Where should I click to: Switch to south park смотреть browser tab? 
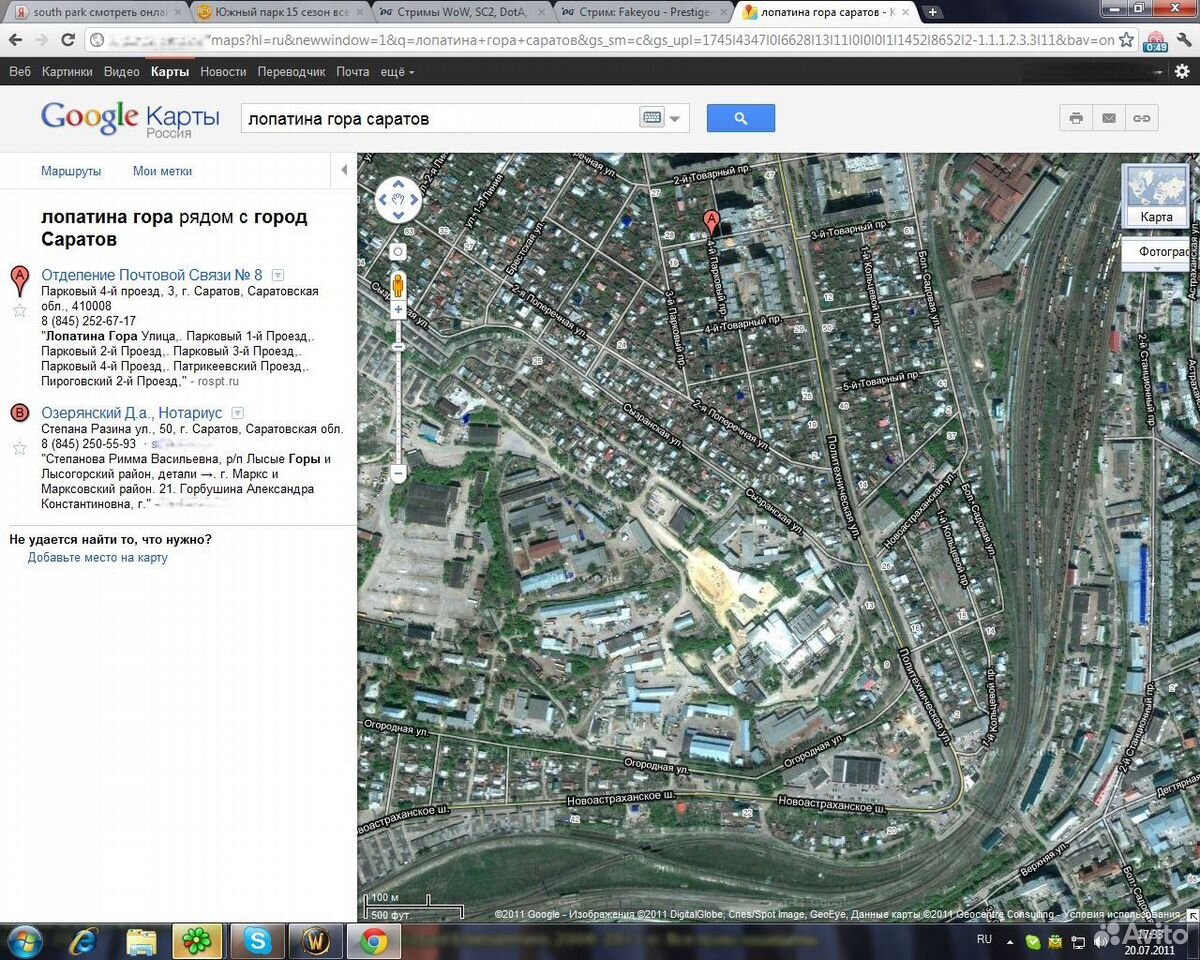tap(98, 13)
